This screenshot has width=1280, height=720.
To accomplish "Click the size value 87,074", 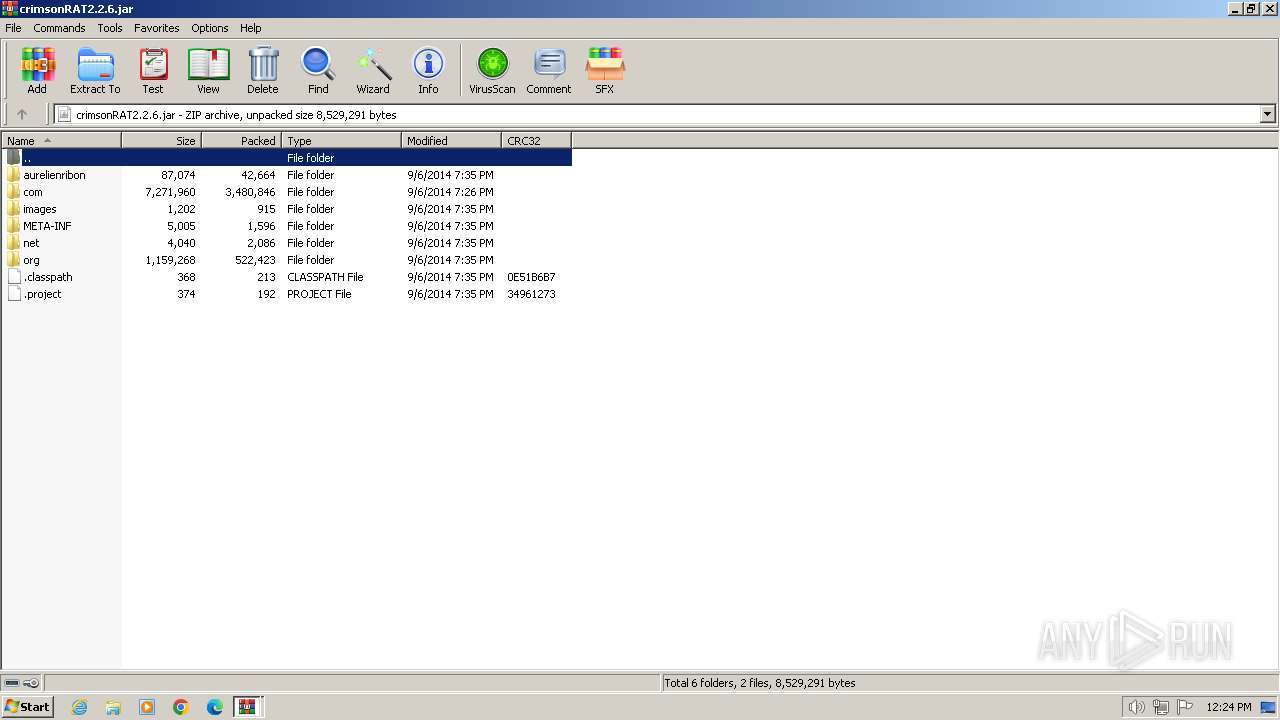I will [x=178, y=175].
